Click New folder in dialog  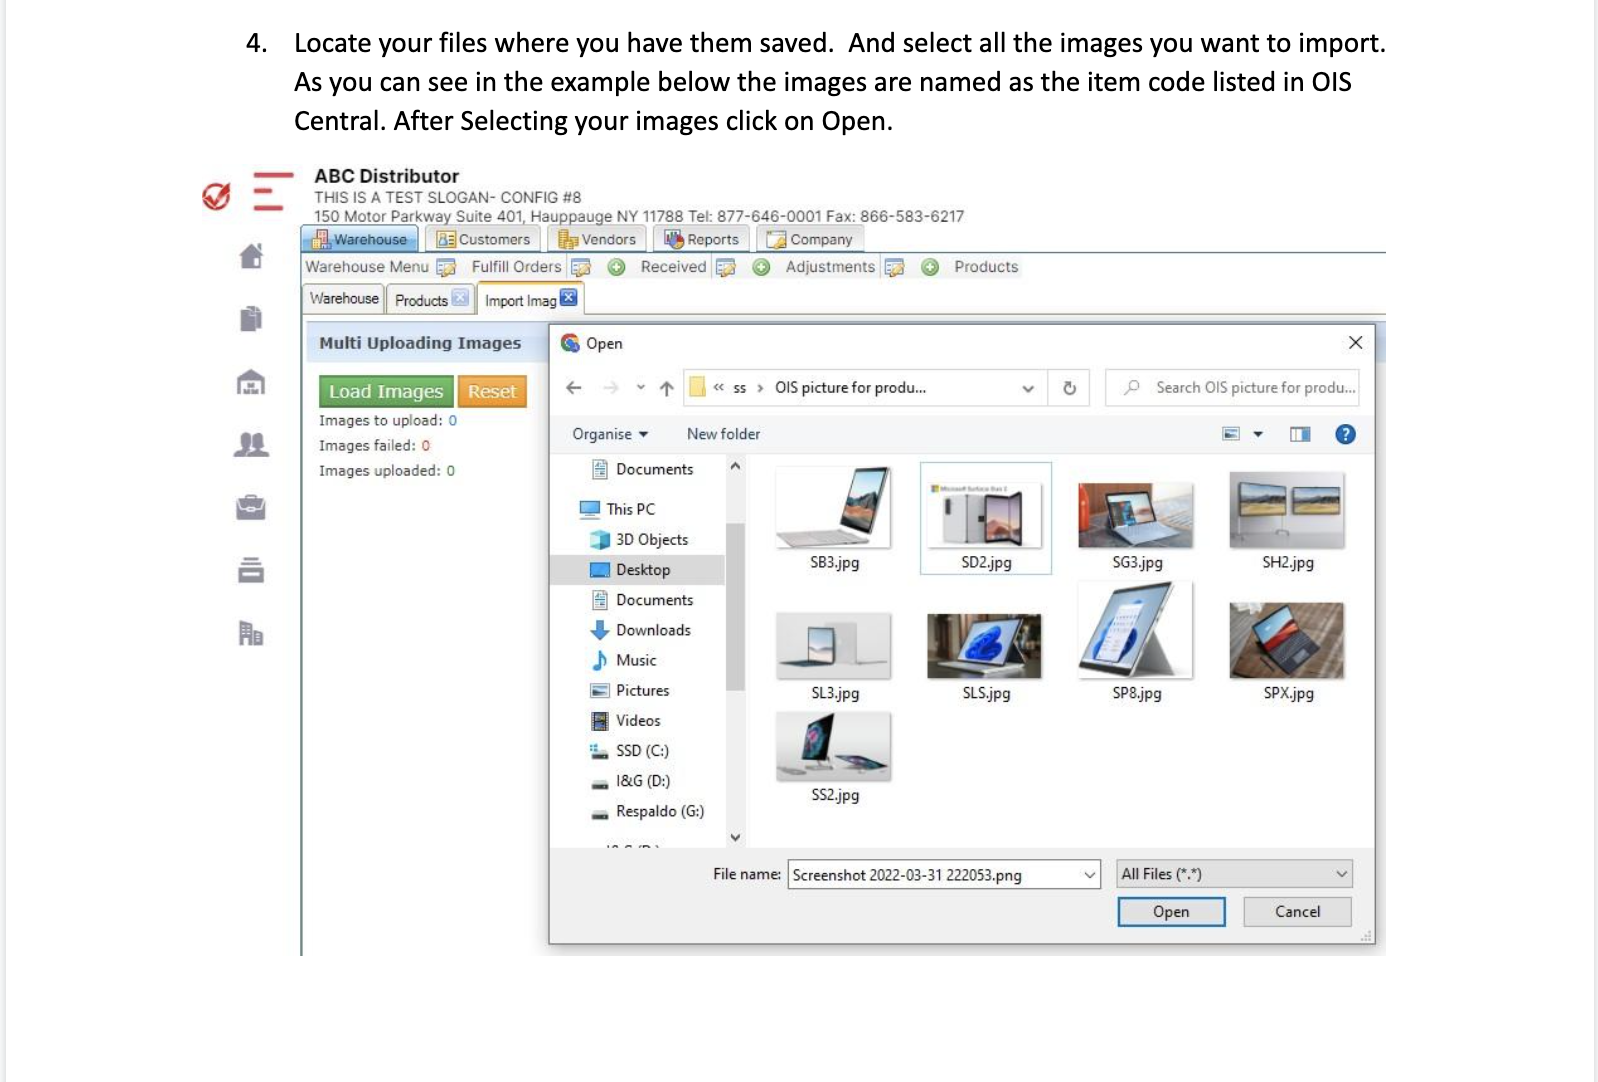click(x=723, y=434)
